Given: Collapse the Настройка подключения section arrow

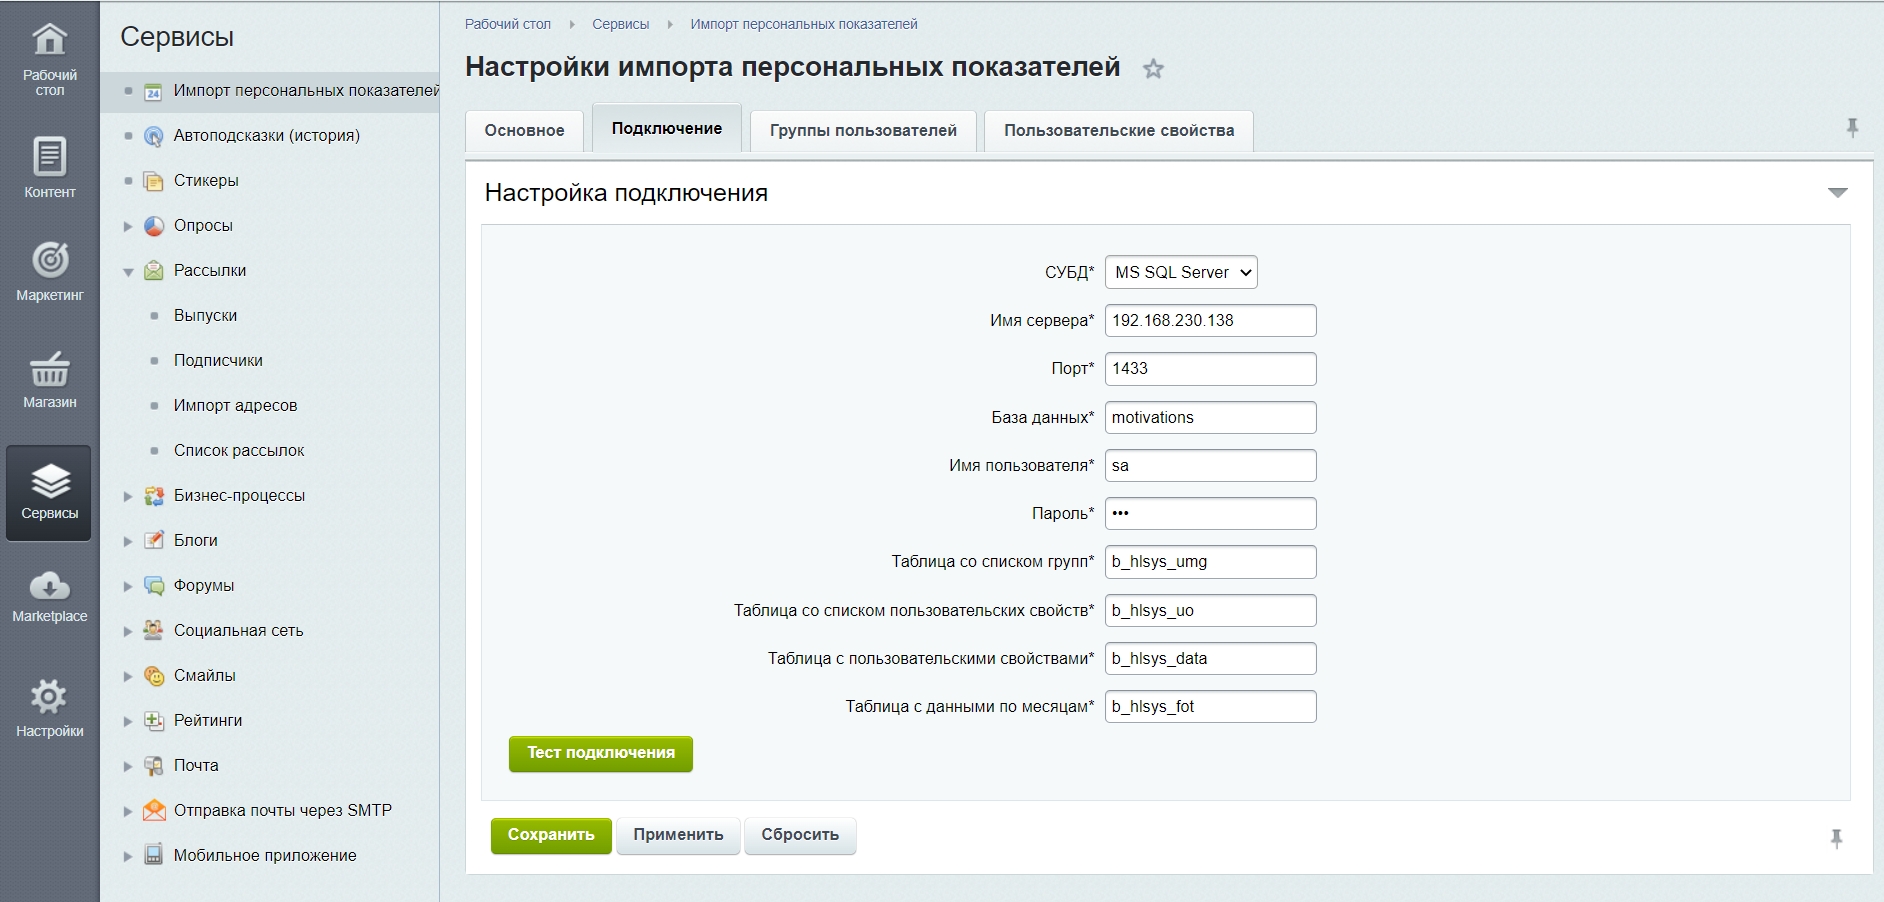Looking at the screenshot, I should (1837, 193).
